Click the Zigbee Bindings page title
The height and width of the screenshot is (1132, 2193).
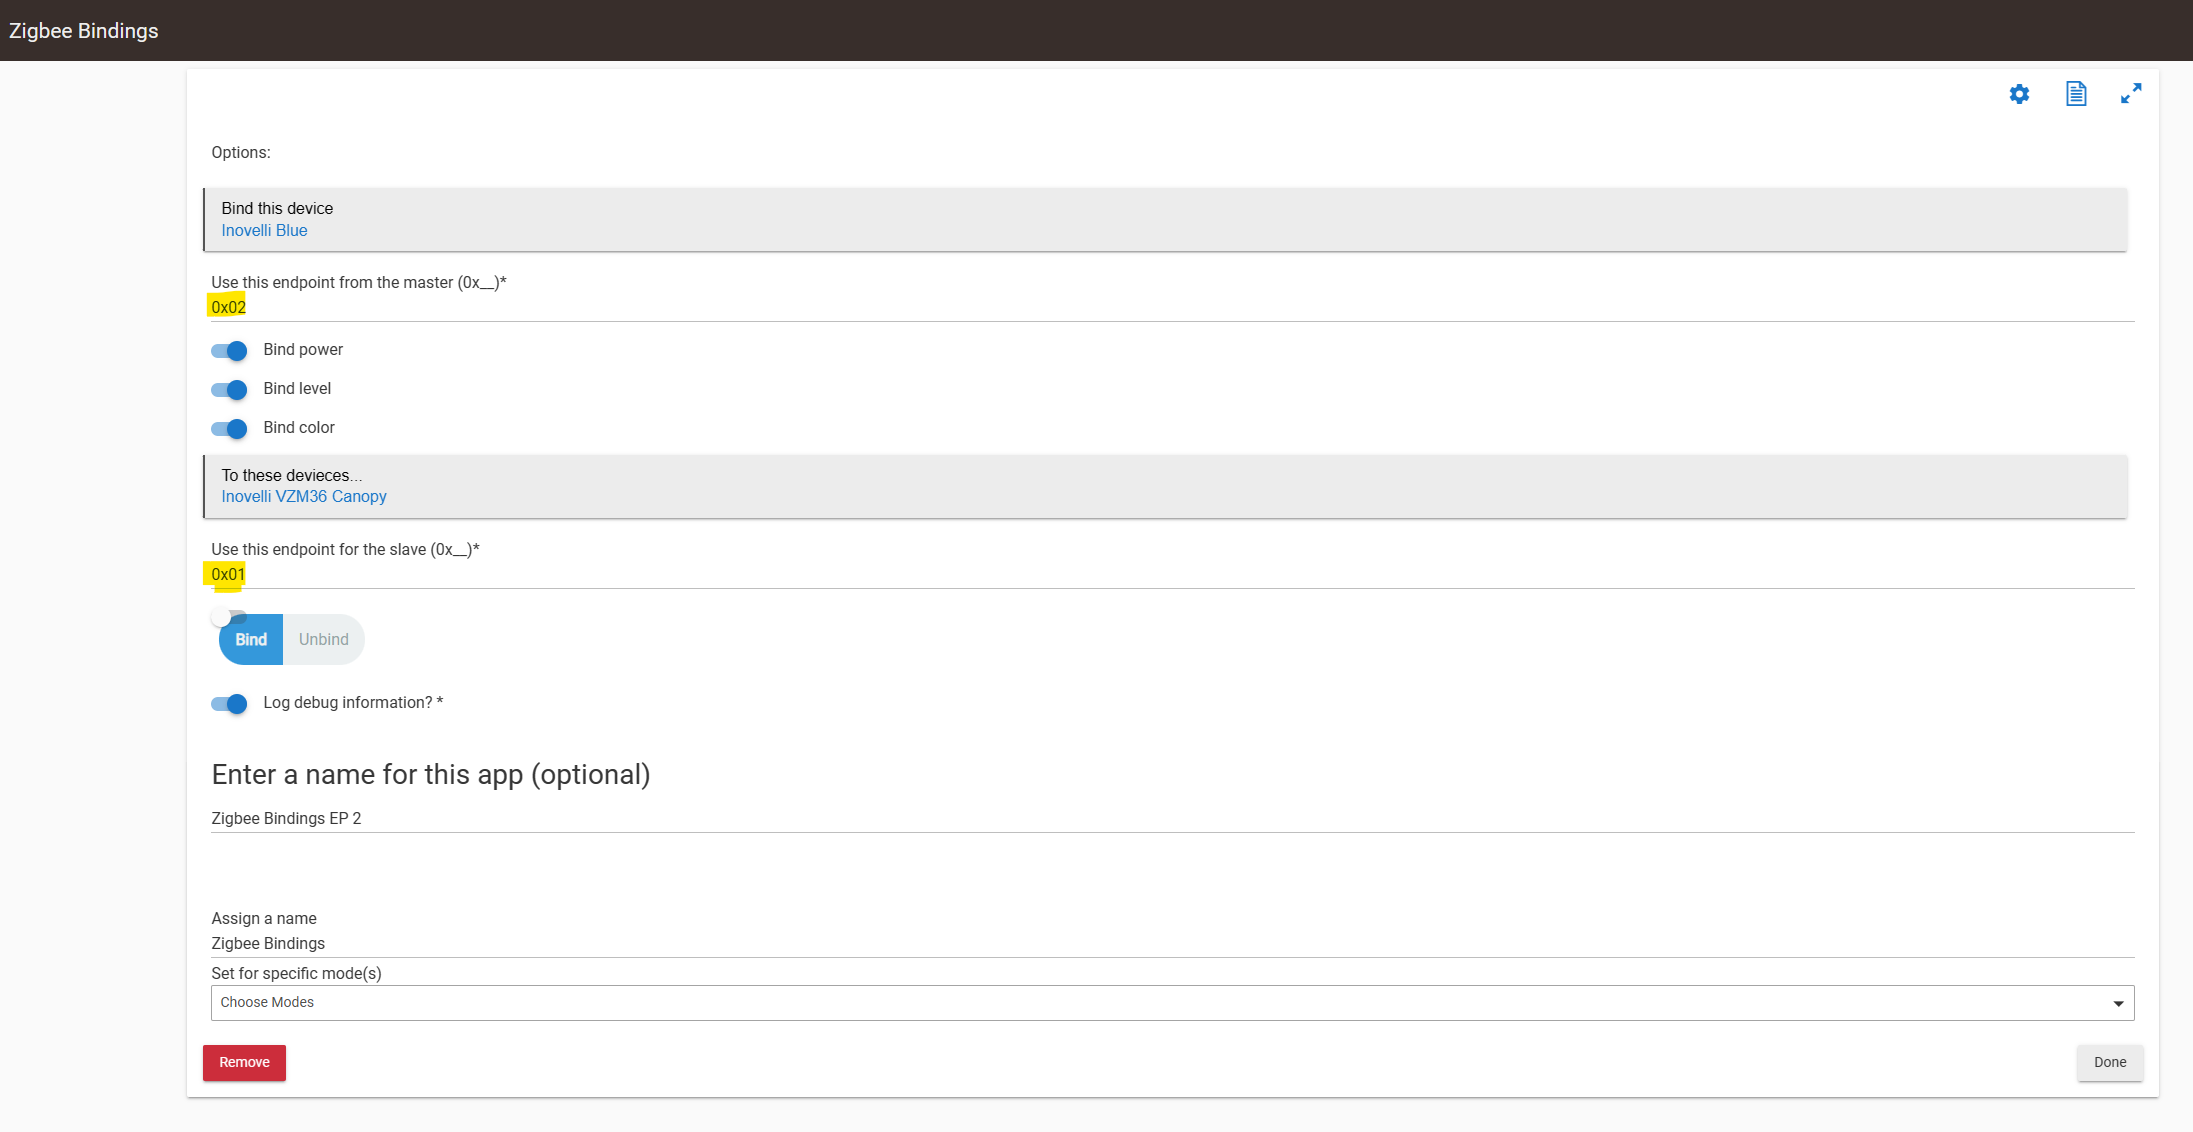84,31
